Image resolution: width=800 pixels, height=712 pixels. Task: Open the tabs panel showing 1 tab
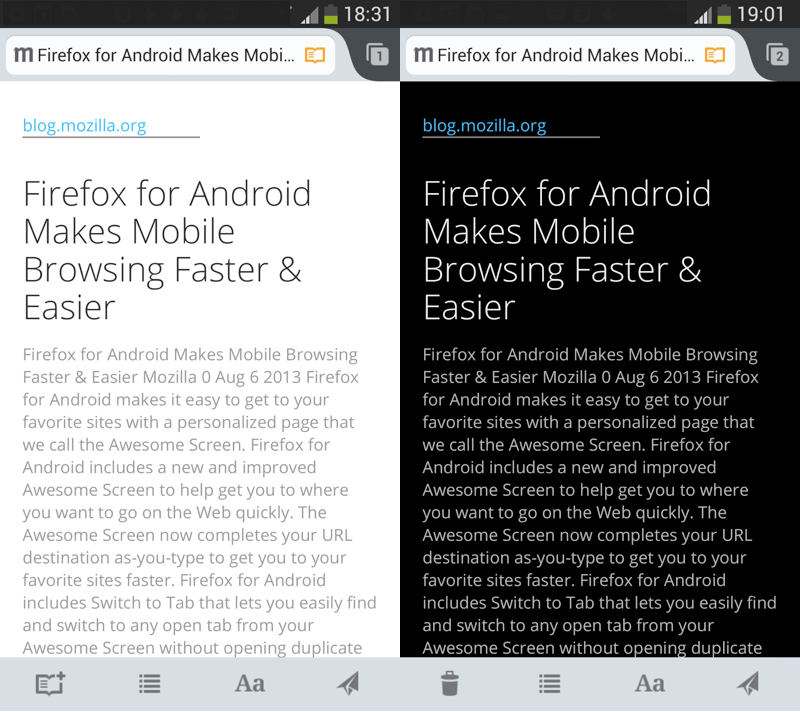point(378,55)
